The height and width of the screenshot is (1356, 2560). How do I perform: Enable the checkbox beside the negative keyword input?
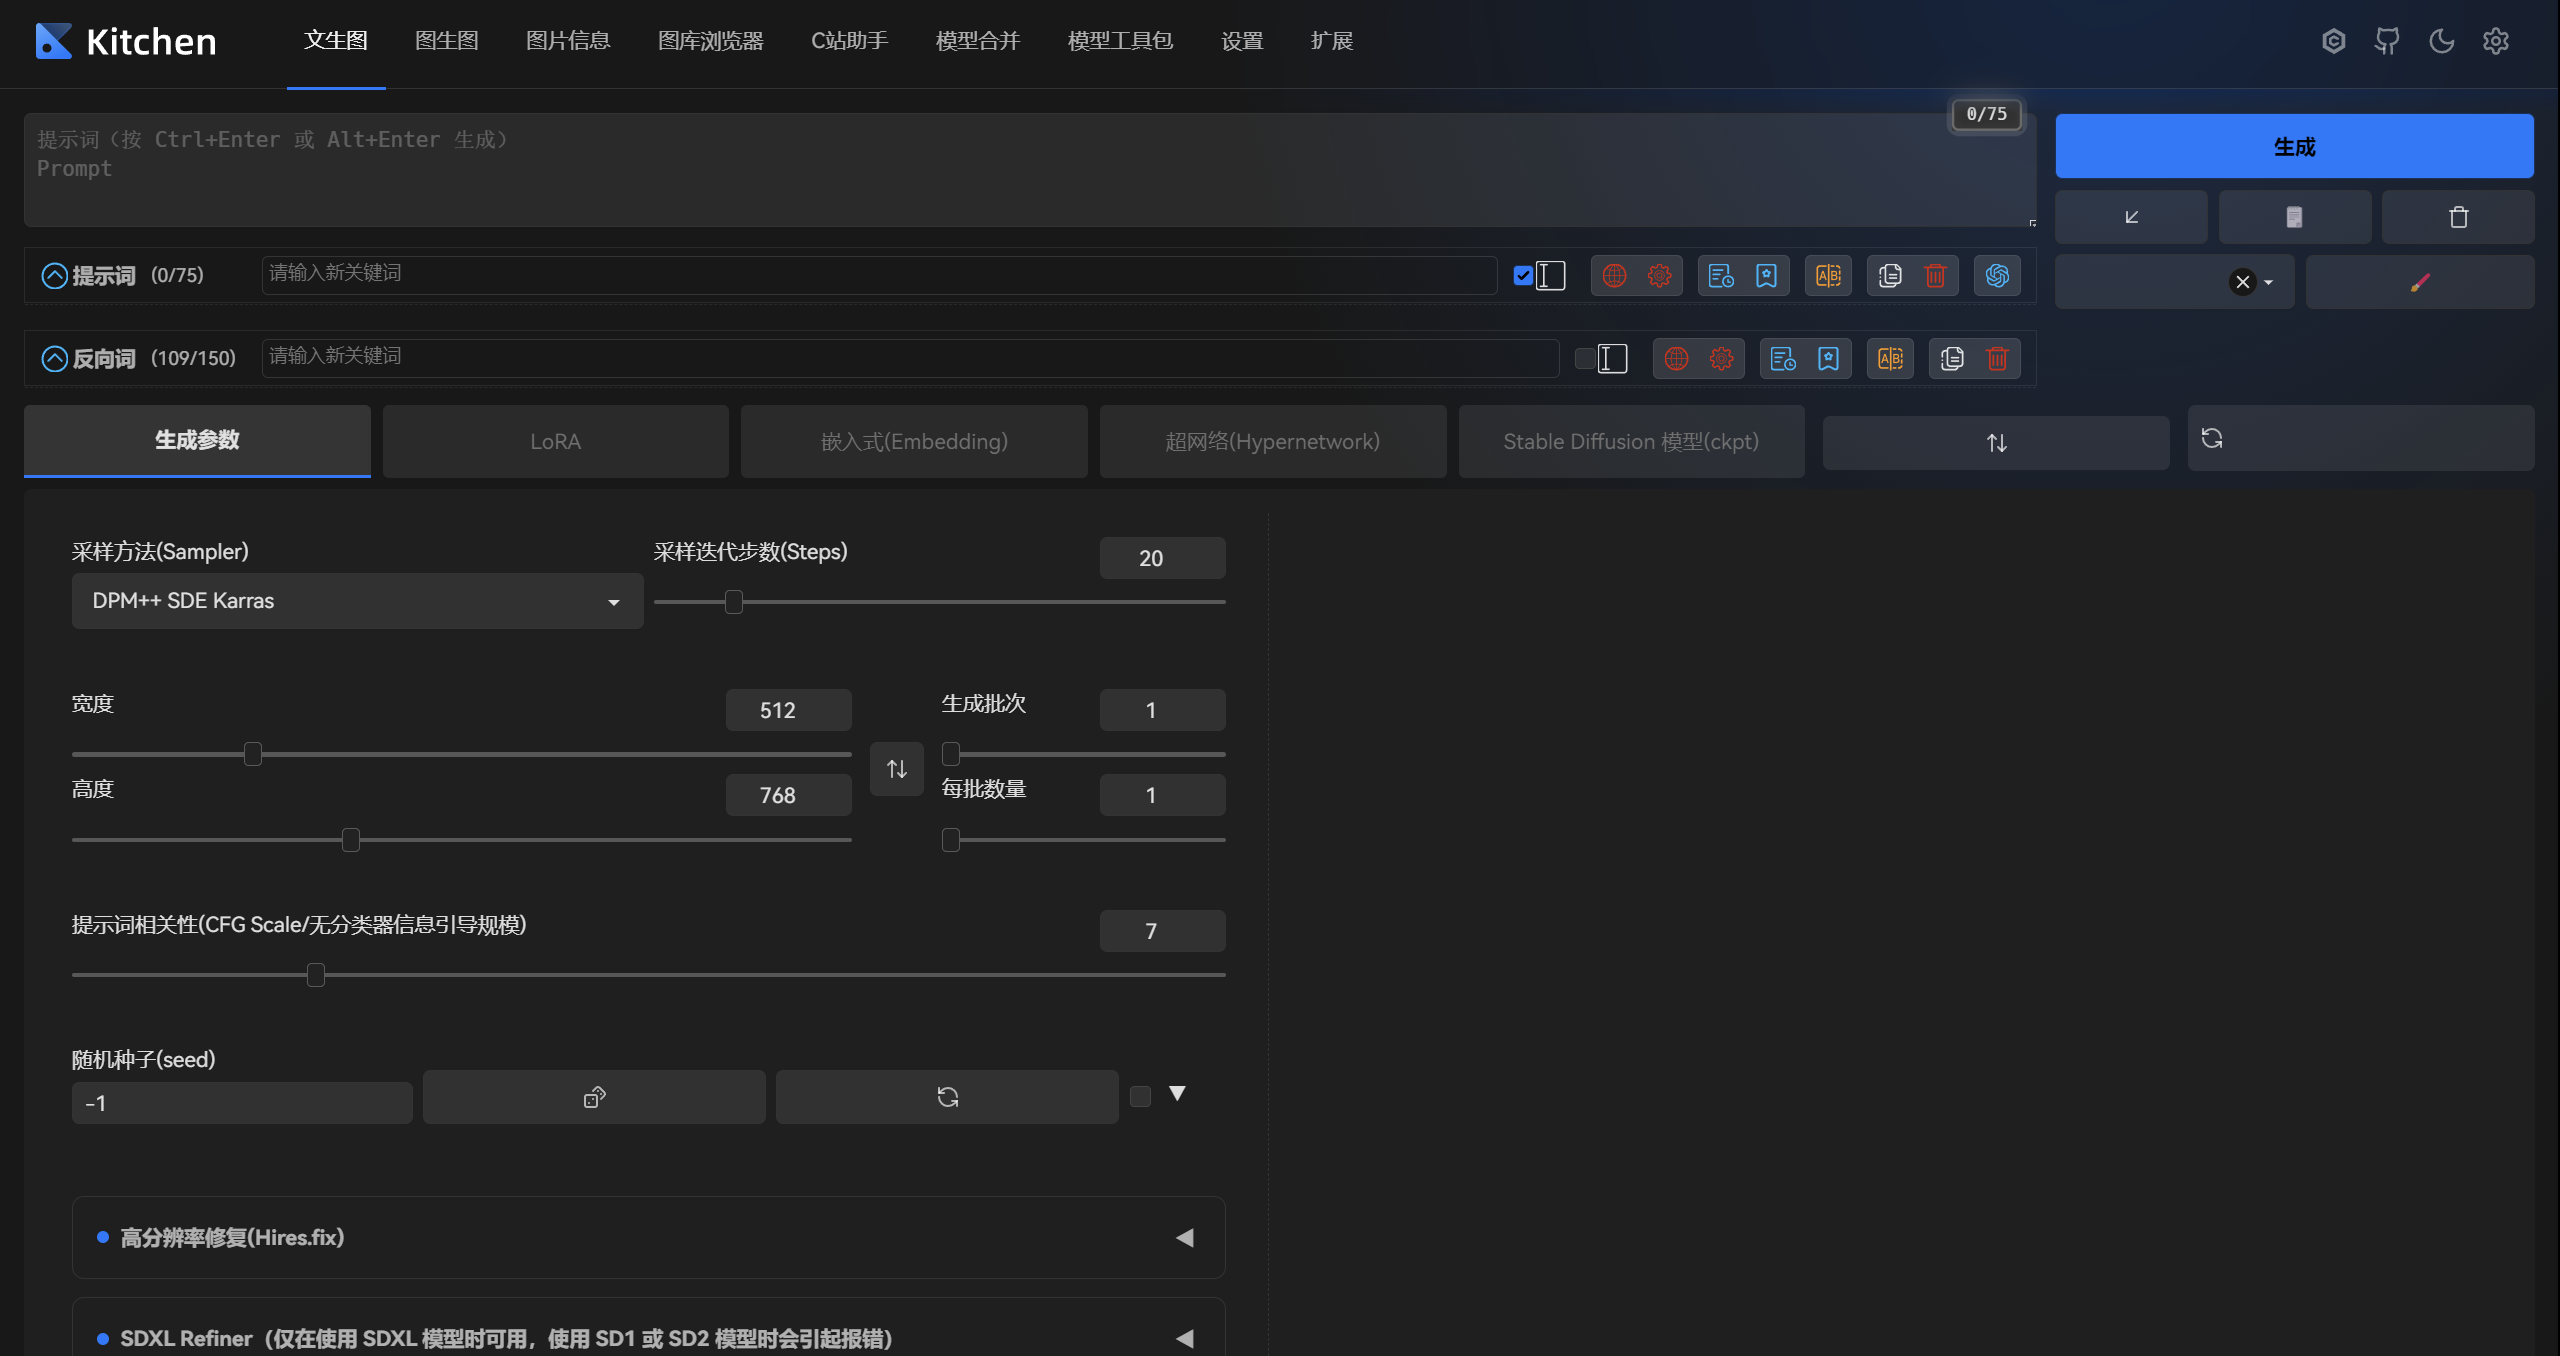pos(1584,357)
